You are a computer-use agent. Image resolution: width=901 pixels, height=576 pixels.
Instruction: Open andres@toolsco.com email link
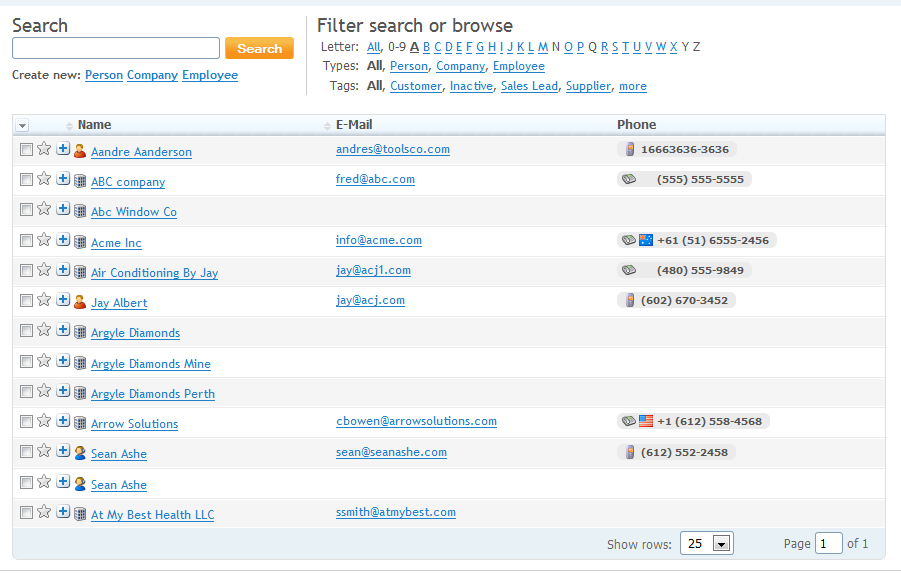(392, 149)
